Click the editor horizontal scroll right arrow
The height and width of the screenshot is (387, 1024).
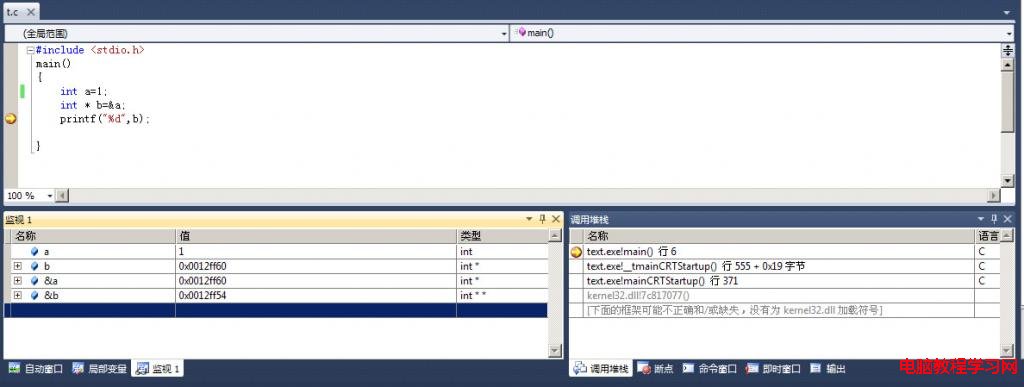point(993,196)
